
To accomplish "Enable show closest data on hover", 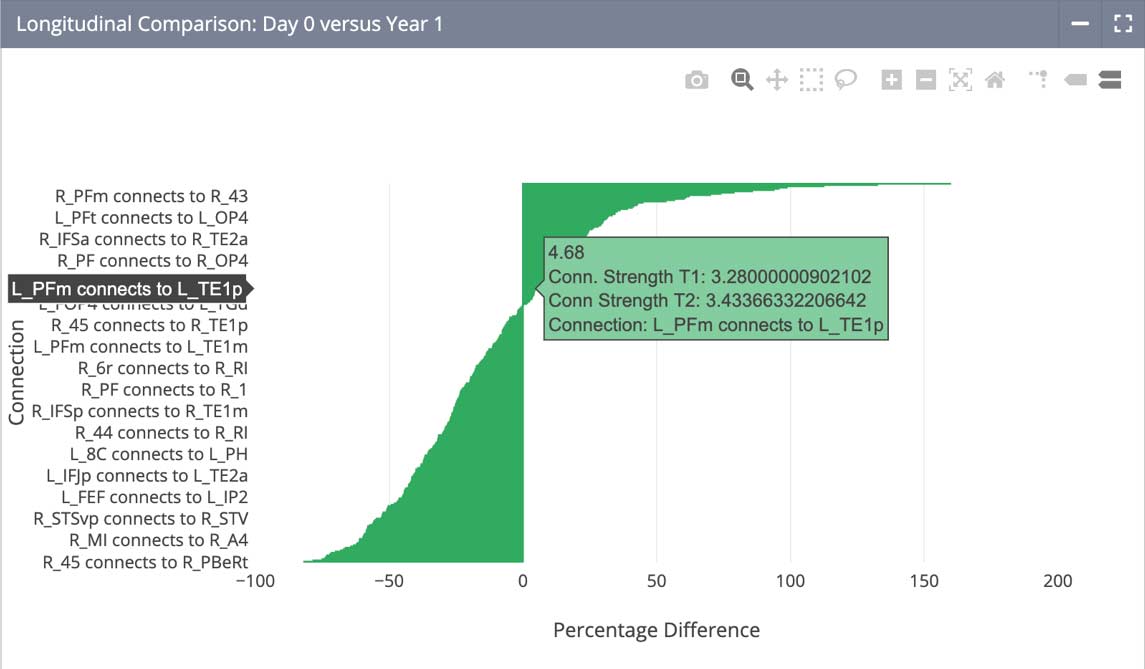I will [x=1075, y=80].
